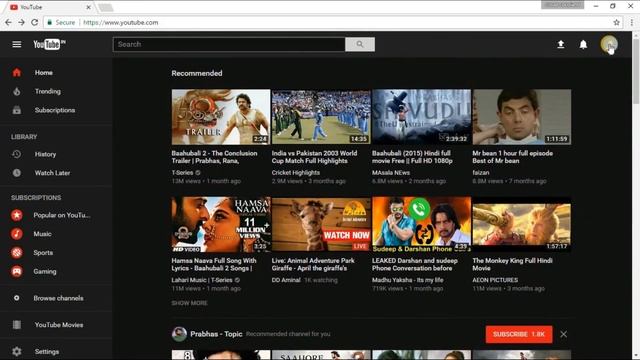
Task: Click the SHOW MORE link
Action: click(x=189, y=303)
